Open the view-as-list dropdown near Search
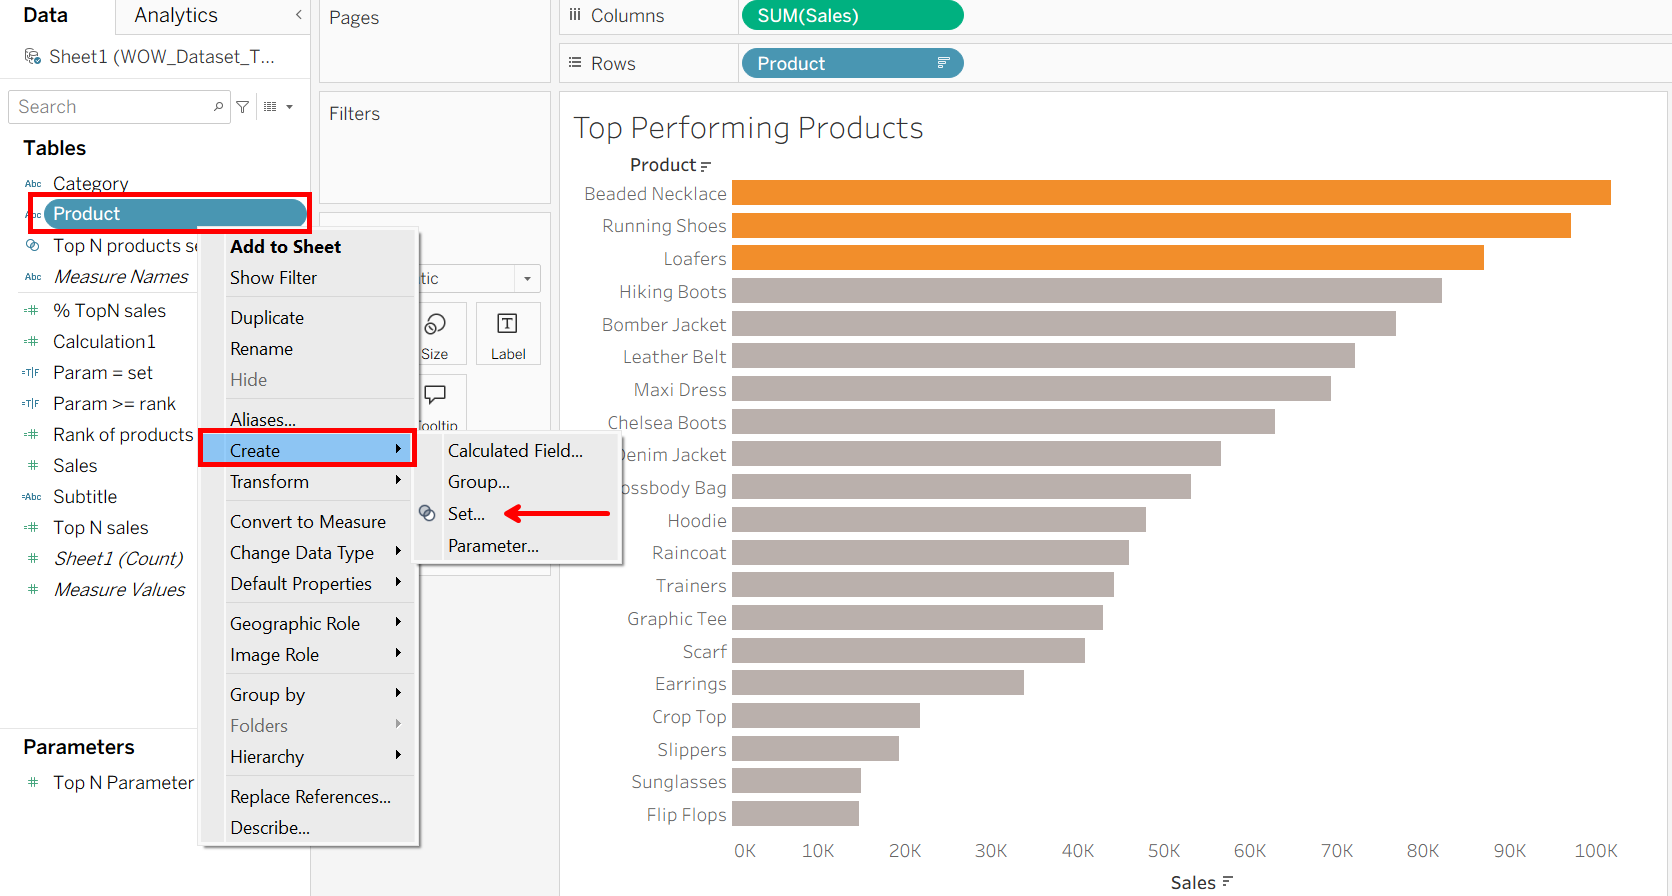The height and width of the screenshot is (896, 1672). (278, 107)
